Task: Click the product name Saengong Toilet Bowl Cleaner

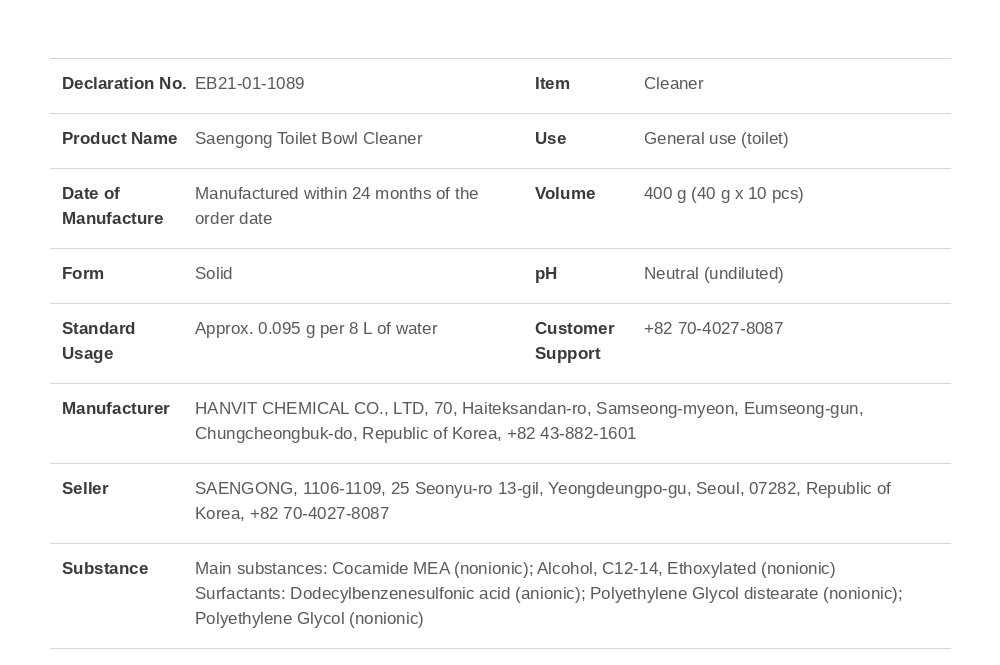Action: tap(309, 138)
